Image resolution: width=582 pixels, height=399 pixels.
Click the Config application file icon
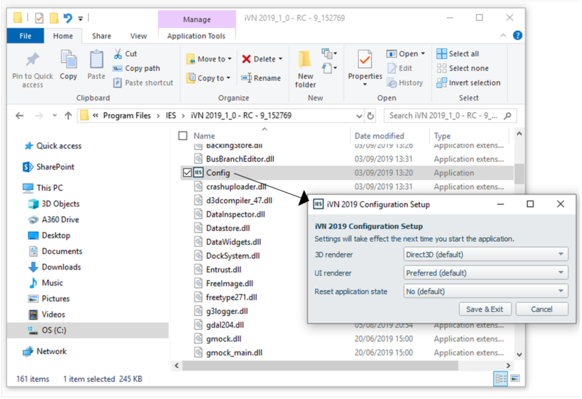tap(199, 173)
